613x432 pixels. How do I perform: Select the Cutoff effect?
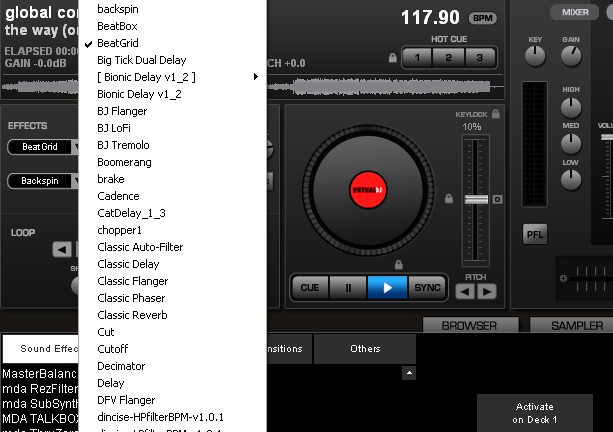click(x=172, y=349)
